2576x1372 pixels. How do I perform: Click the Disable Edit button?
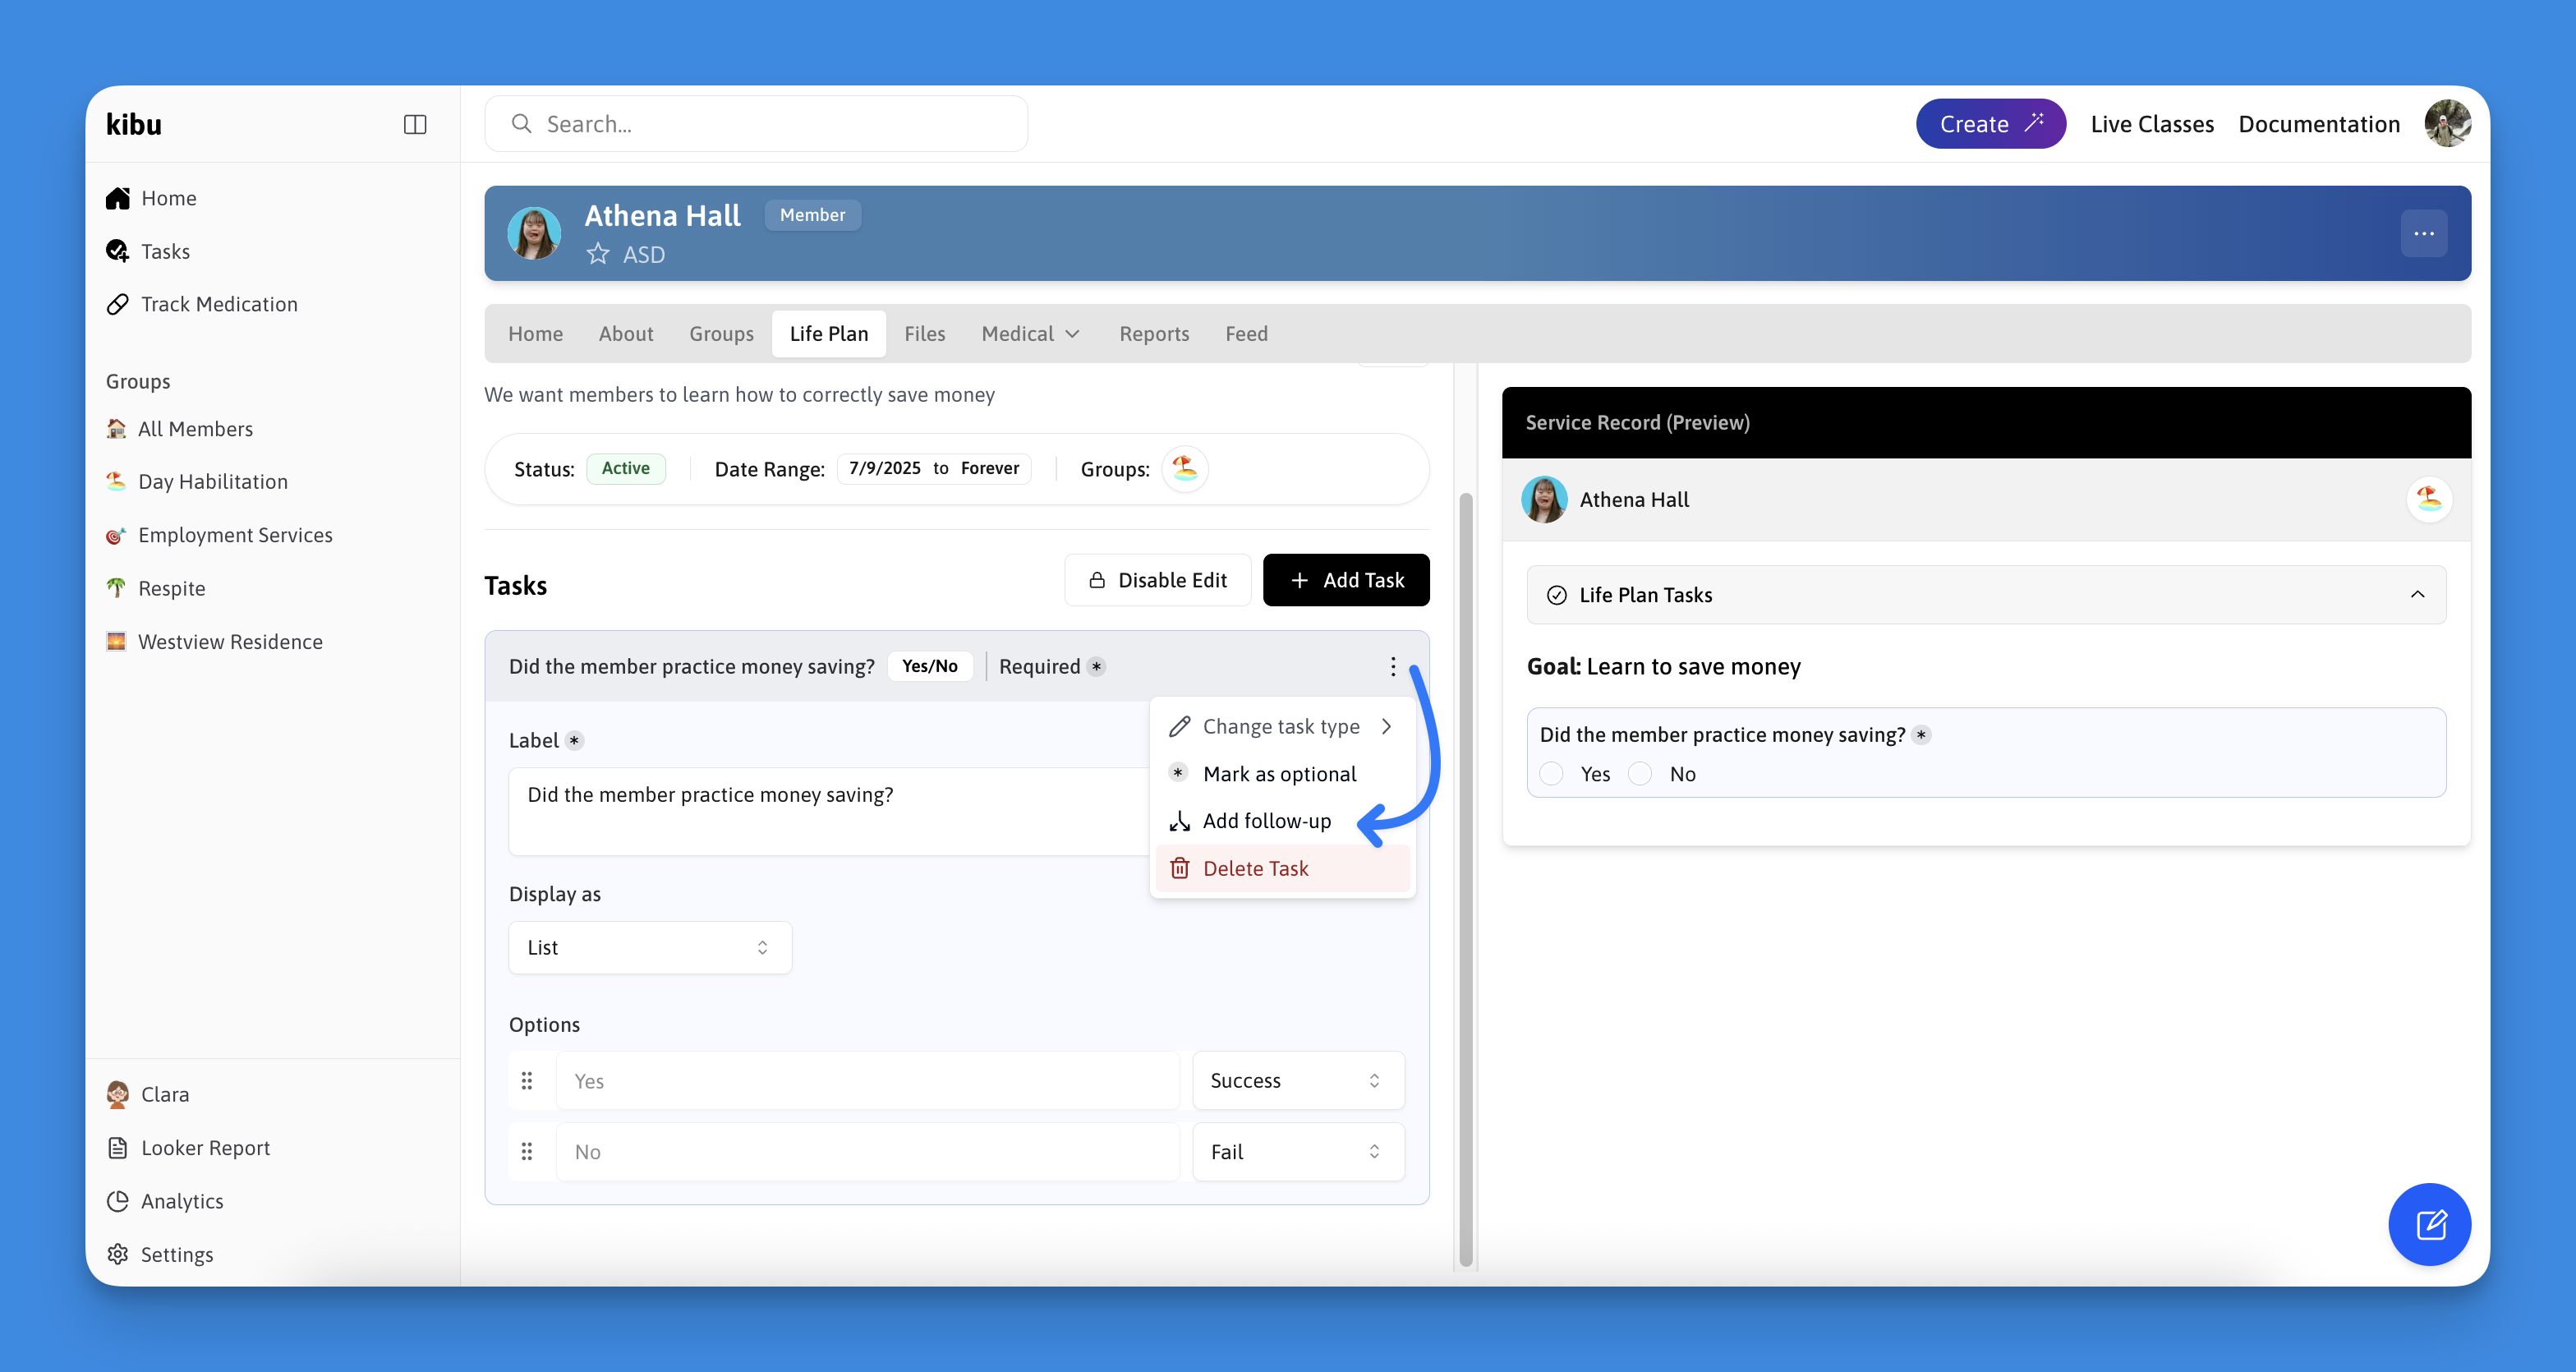(x=1157, y=580)
